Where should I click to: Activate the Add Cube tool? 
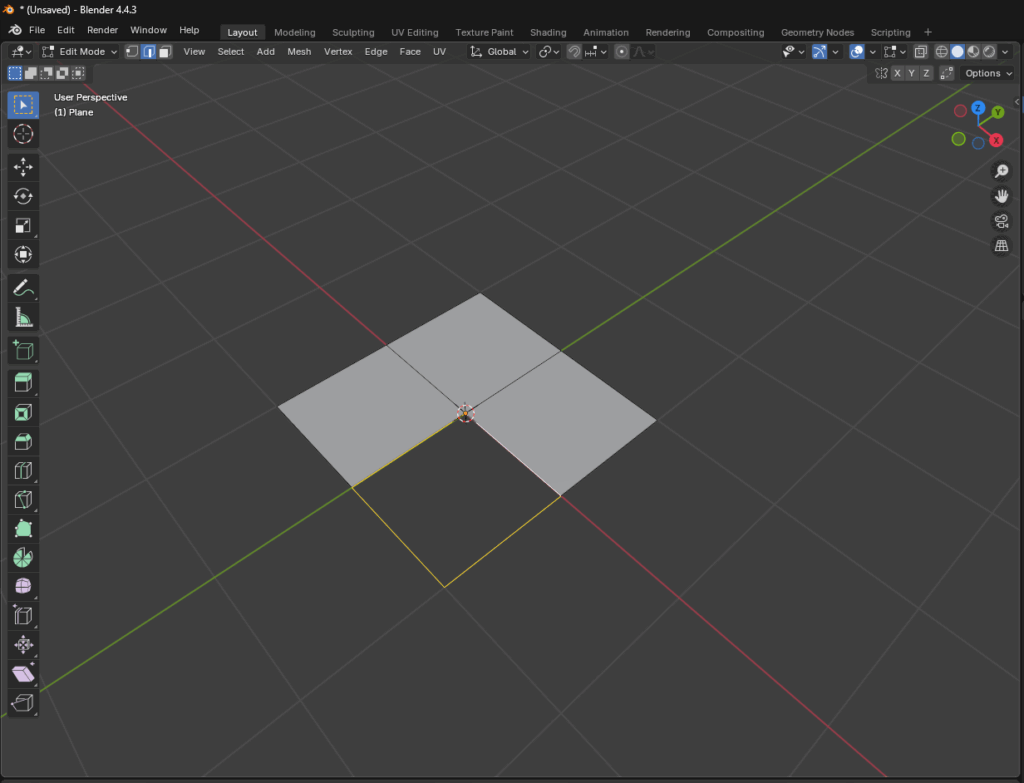23,350
